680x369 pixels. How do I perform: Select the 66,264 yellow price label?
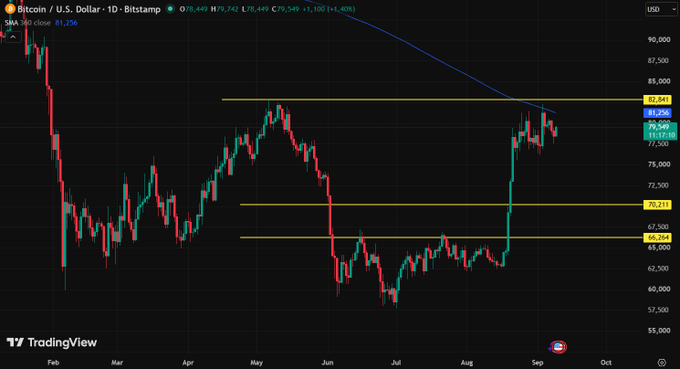[657, 238]
